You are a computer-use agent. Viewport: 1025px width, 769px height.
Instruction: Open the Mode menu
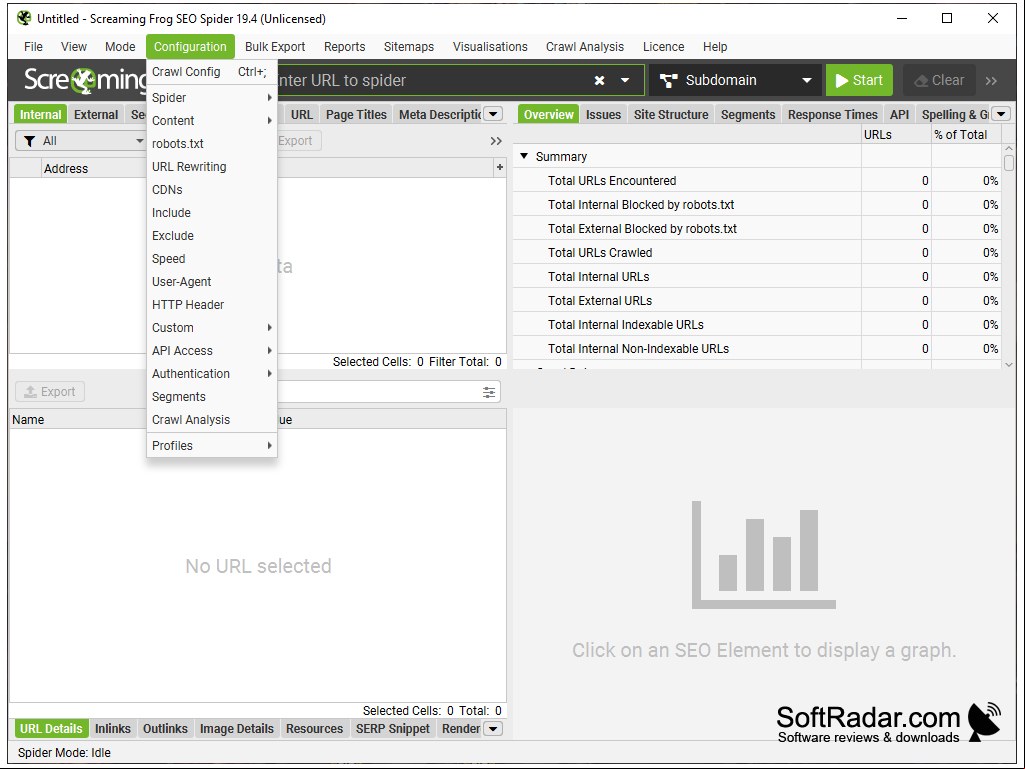click(x=120, y=46)
